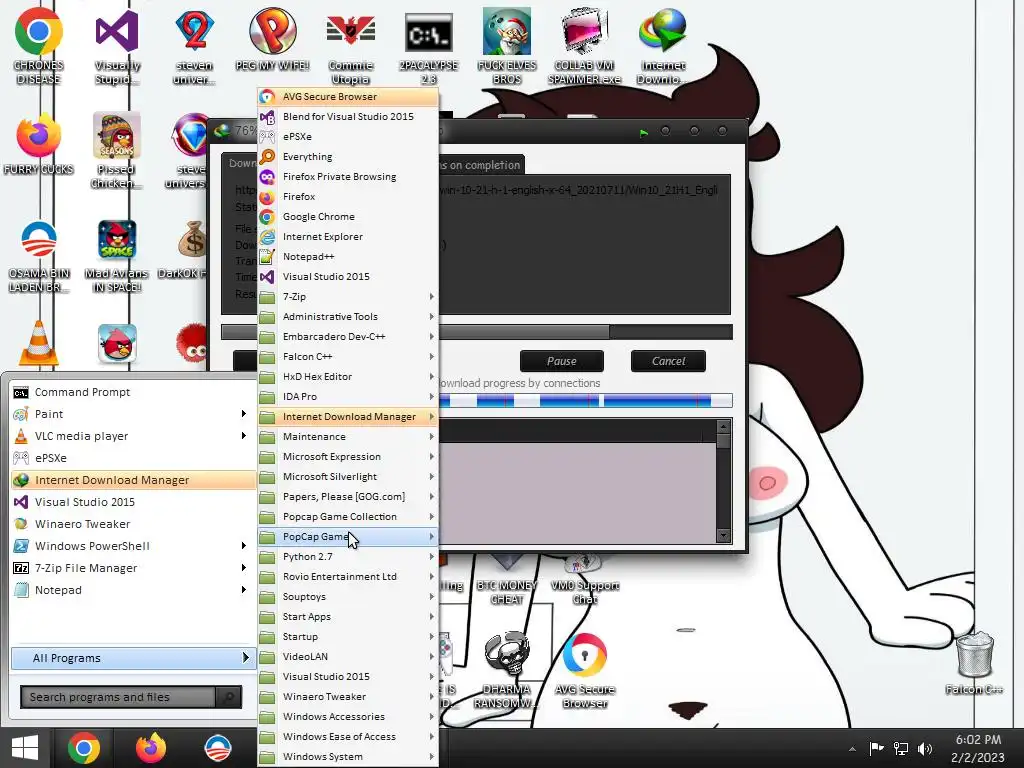1024x768 pixels.
Task: Open Action Center flag in tray
Action: tap(876, 748)
